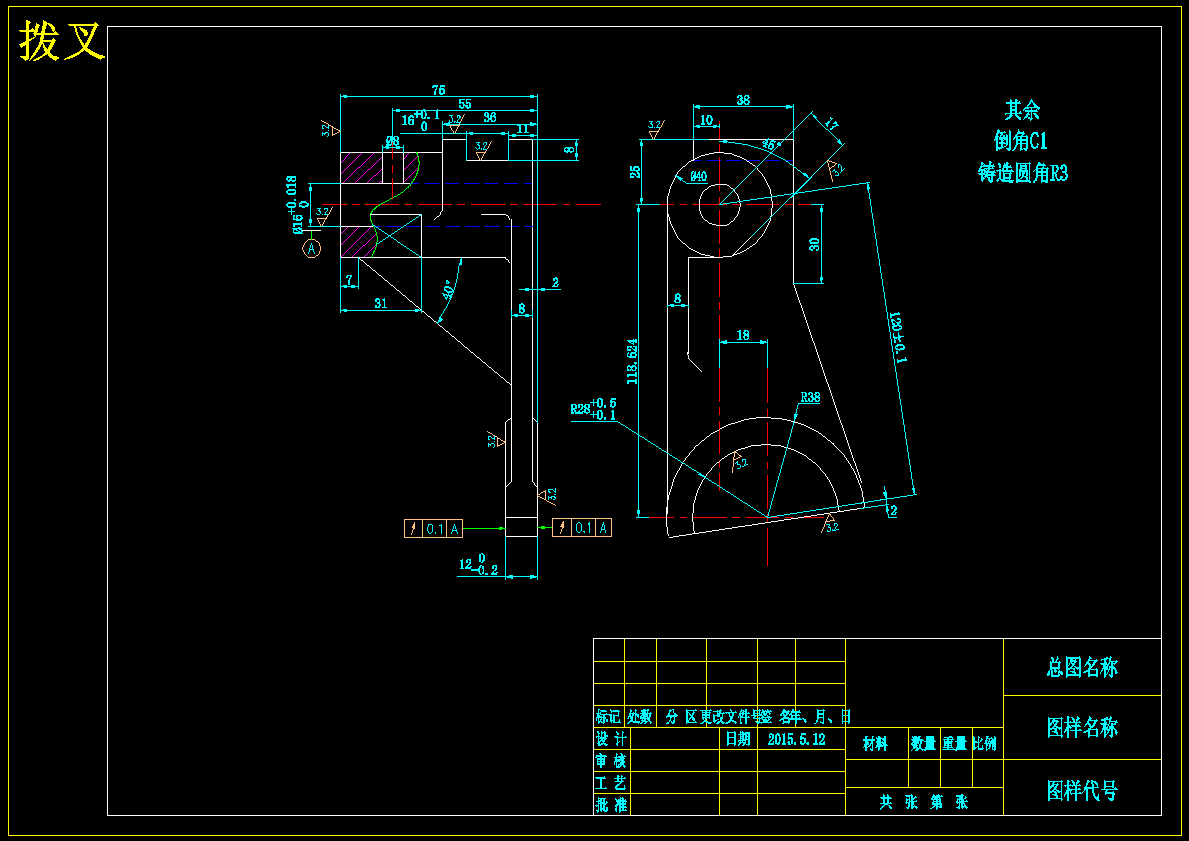Click the dimension value "10"

[706, 120]
